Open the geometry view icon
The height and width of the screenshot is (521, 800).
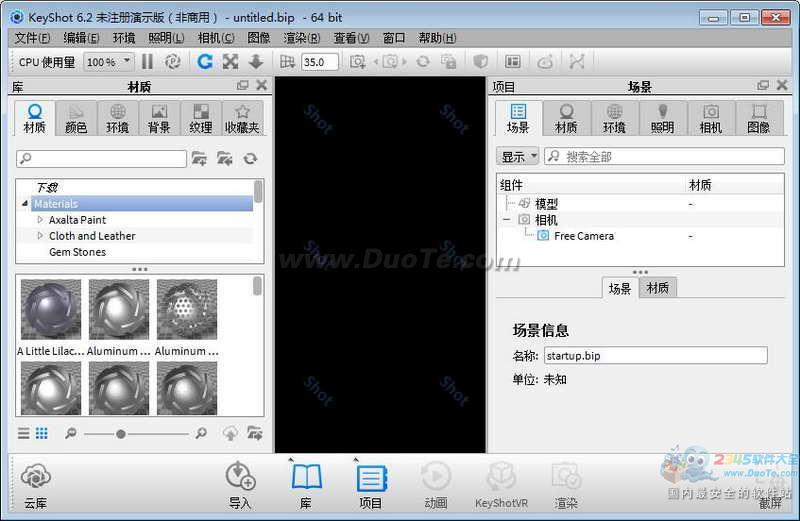point(513,62)
